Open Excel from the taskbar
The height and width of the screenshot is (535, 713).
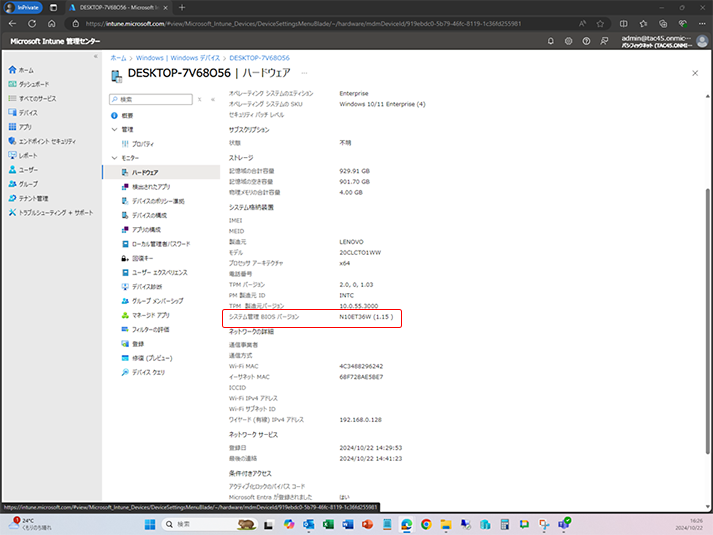click(x=328, y=525)
